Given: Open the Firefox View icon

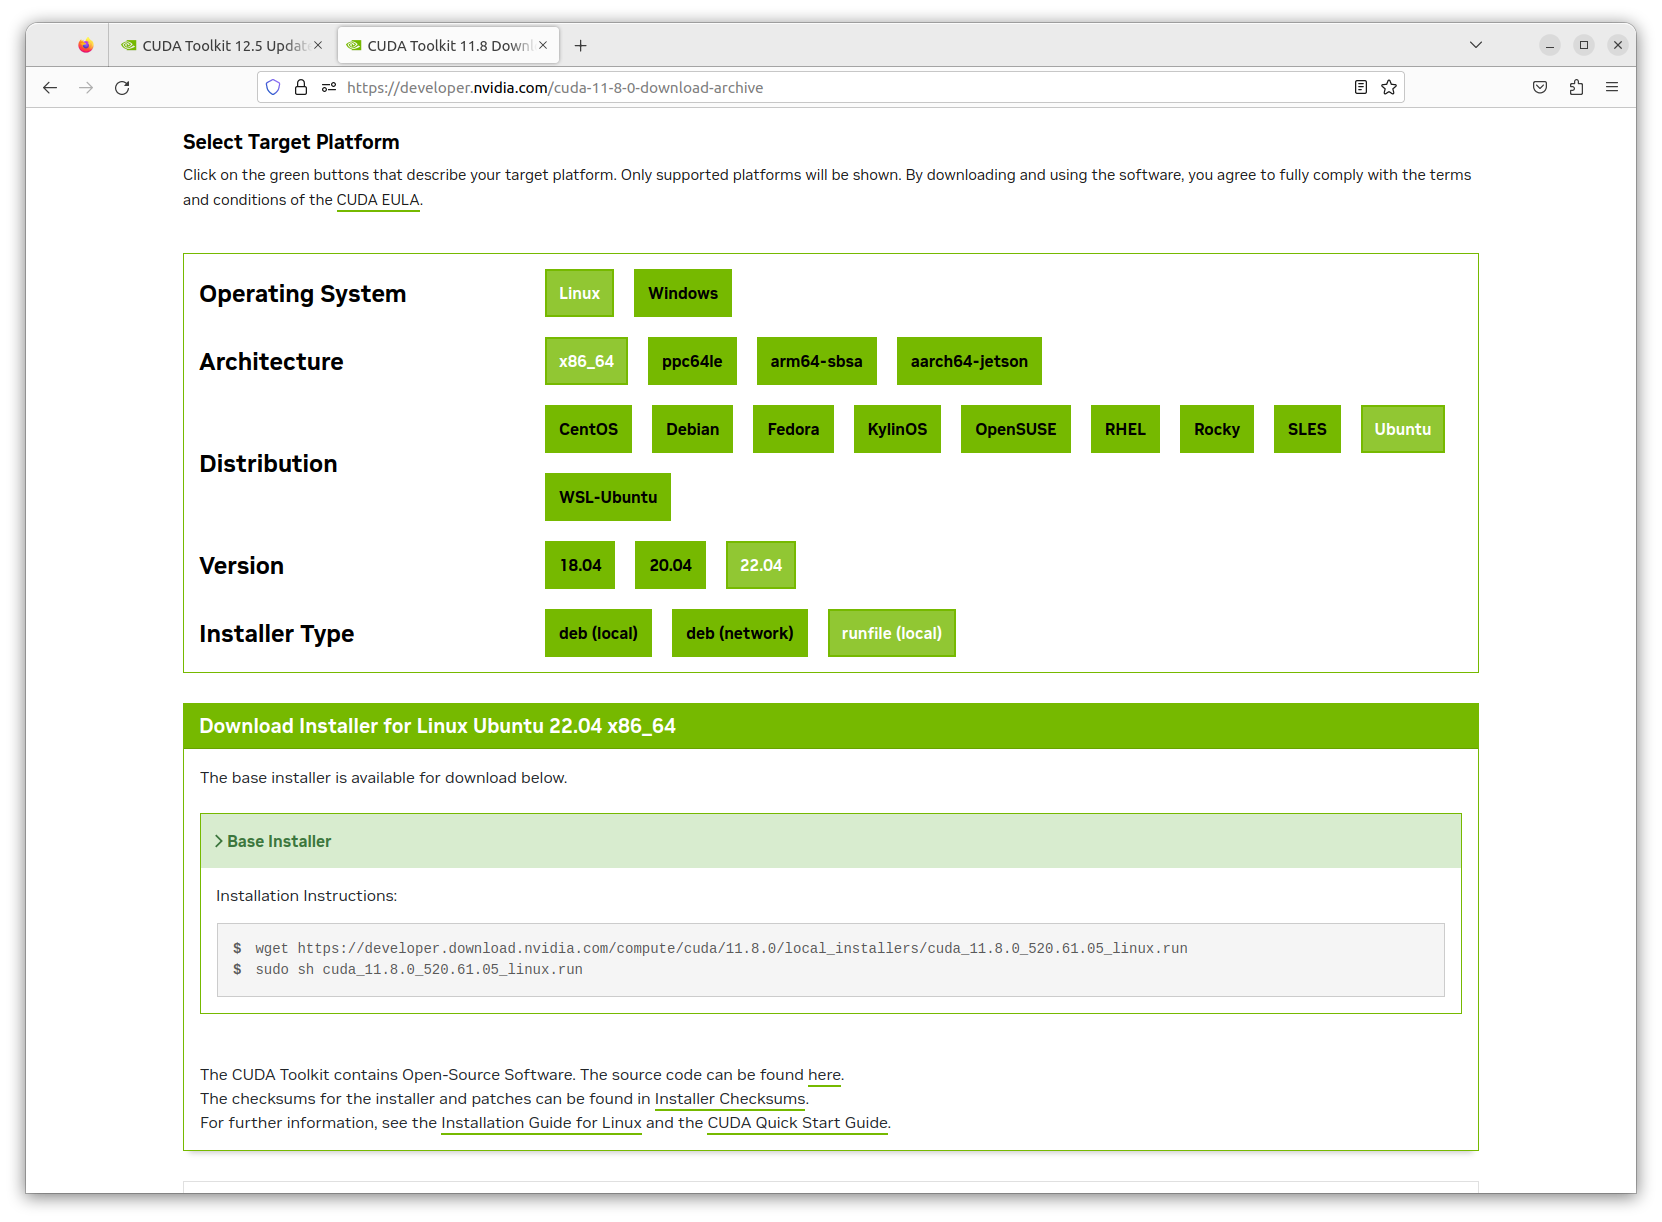Looking at the screenshot, I should coord(86,46).
